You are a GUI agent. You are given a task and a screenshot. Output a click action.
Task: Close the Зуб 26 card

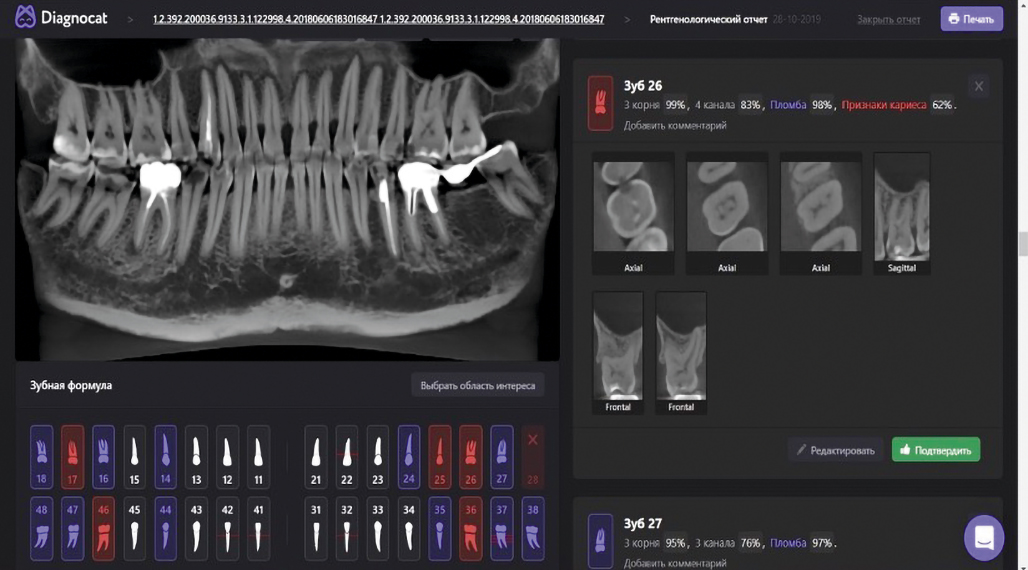[978, 87]
